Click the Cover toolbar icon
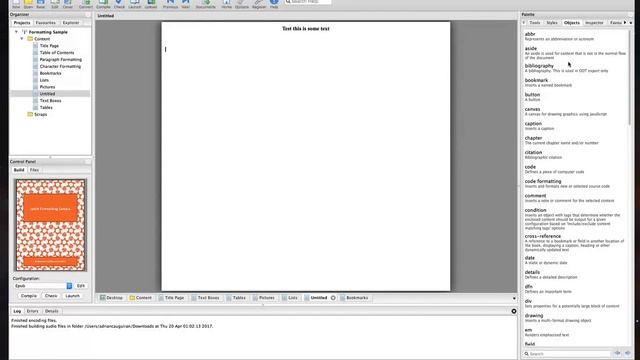The width and height of the screenshot is (640, 360). tap(68, 4)
